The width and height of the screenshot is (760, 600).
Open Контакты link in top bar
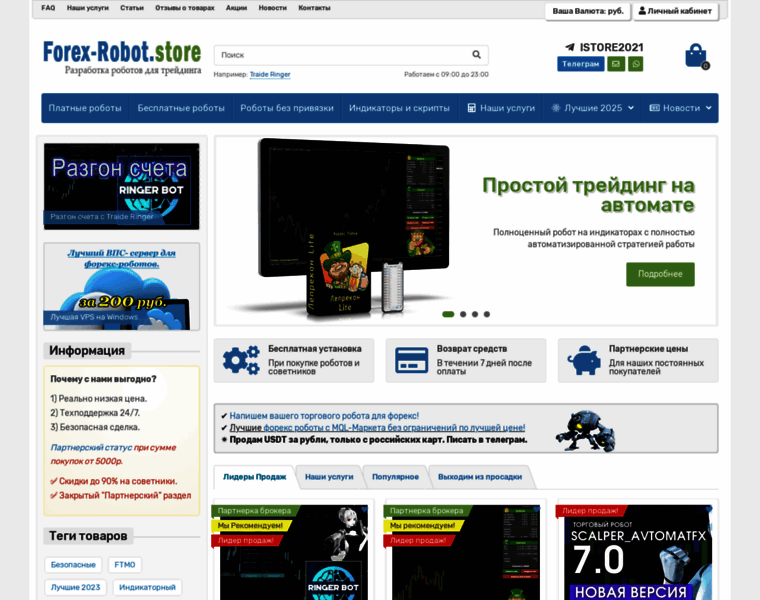tap(315, 8)
